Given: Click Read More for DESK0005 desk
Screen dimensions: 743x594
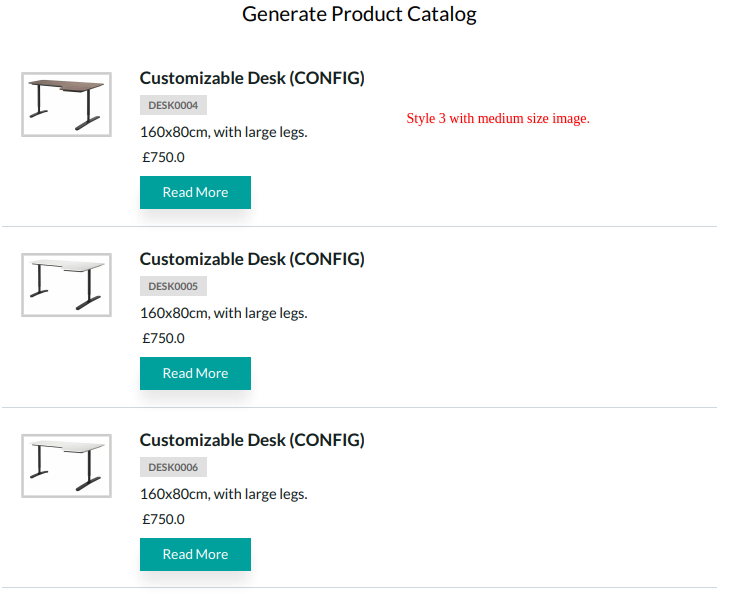Looking at the screenshot, I should pyautogui.click(x=195, y=373).
